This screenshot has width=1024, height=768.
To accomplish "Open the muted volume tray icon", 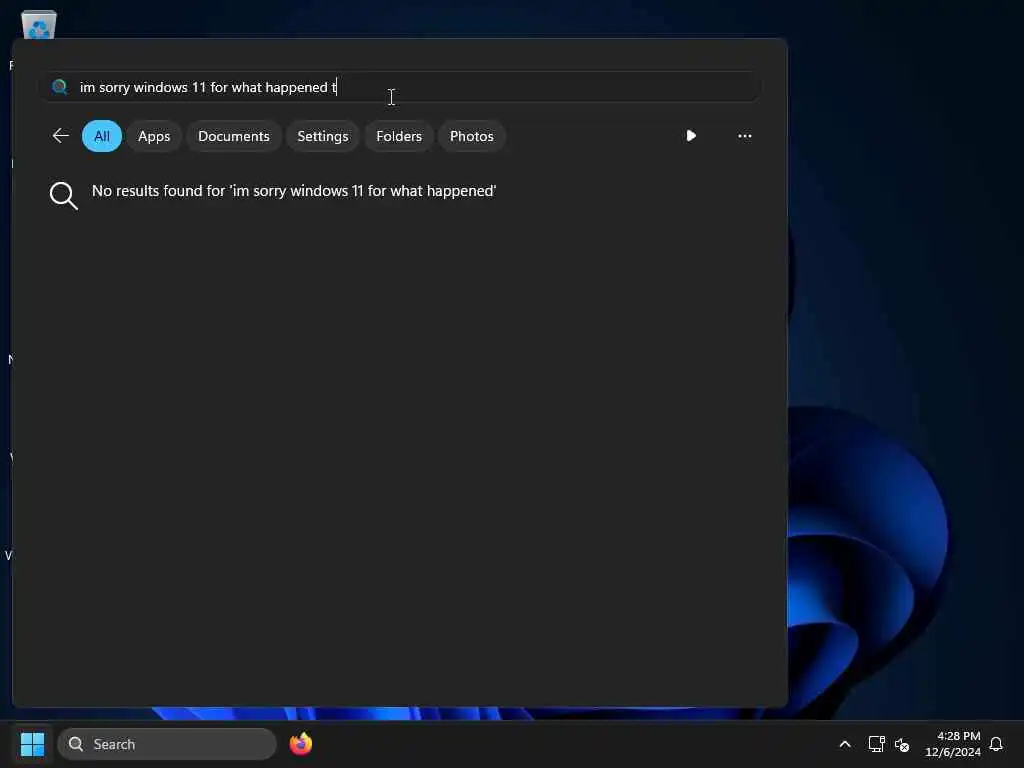I will pos(902,744).
